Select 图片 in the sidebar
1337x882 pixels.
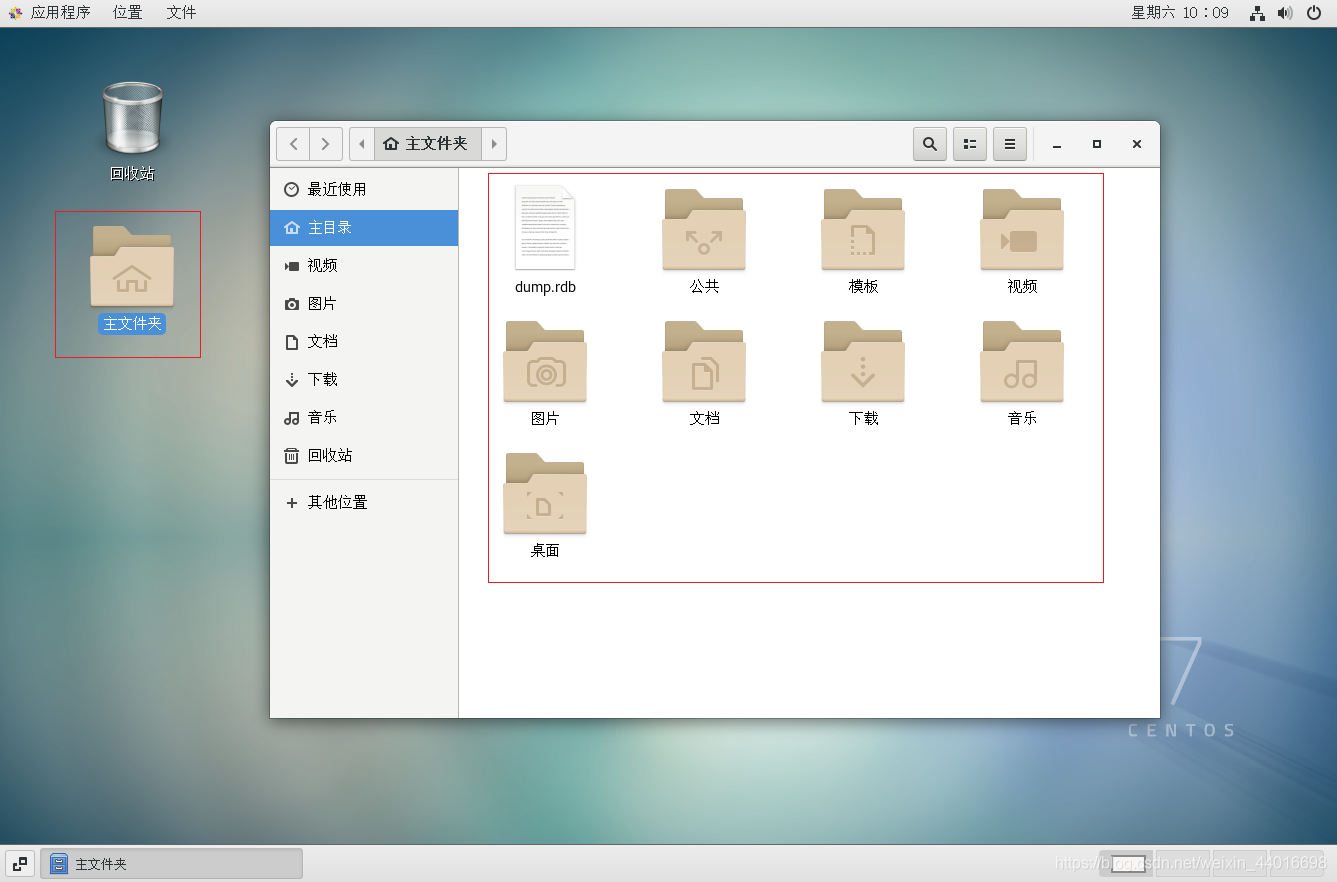pyautogui.click(x=364, y=303)
